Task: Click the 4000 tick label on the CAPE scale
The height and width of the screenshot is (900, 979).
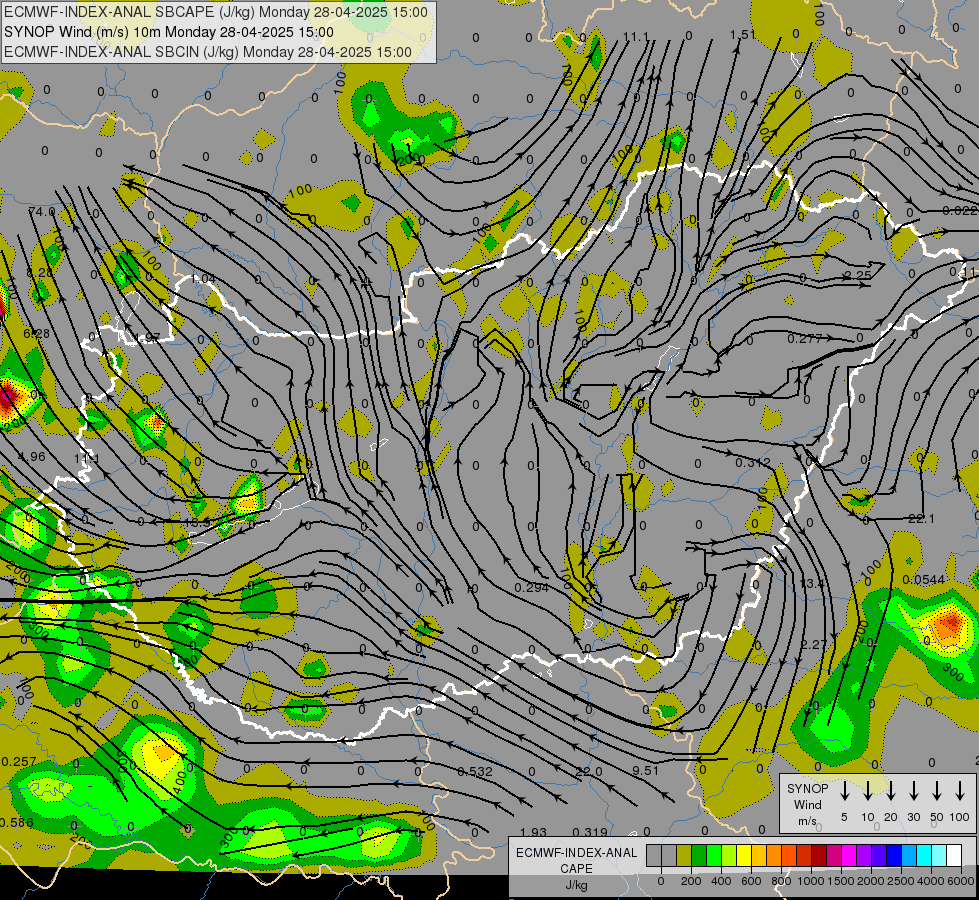Action: pos(931,881)
